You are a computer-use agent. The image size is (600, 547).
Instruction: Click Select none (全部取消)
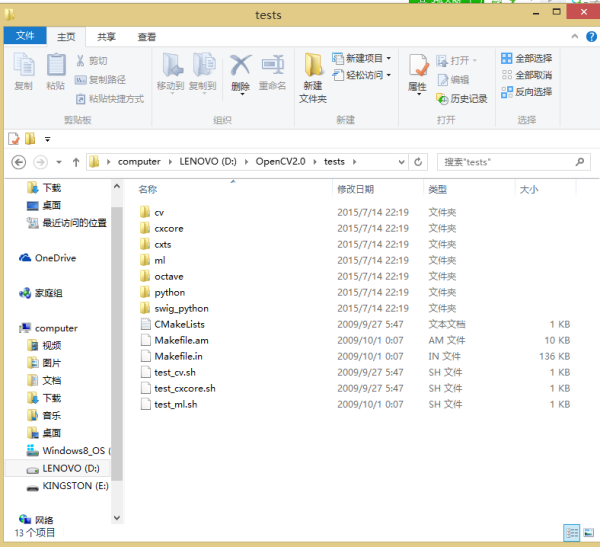coord(527,75)
